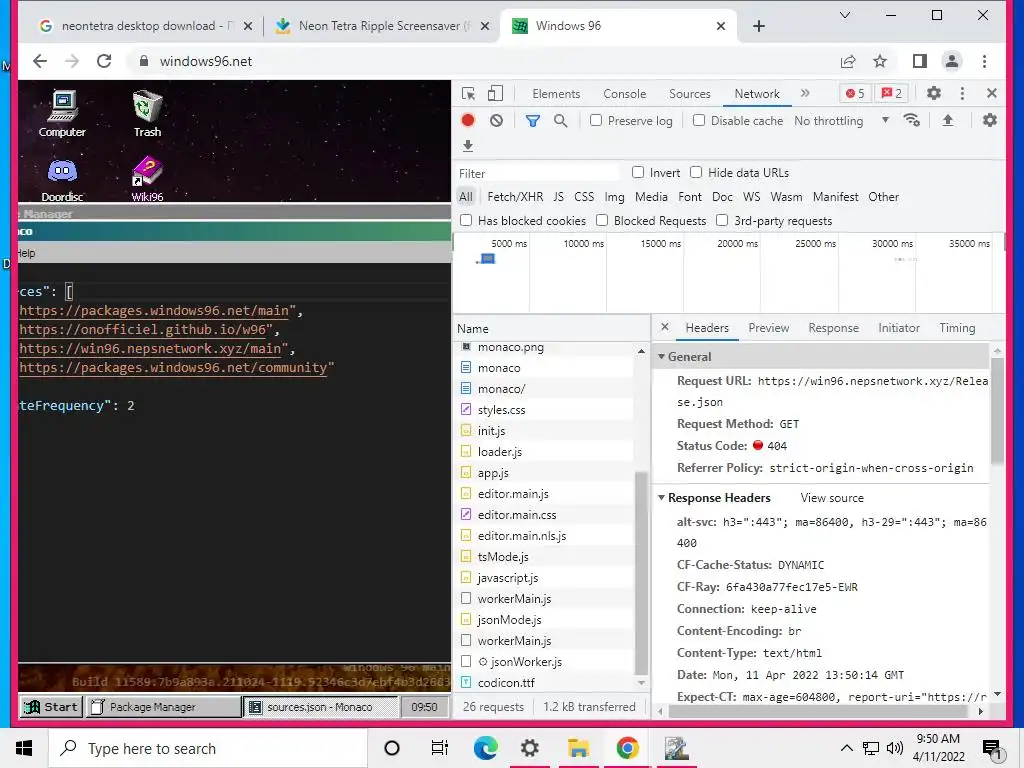Viewport: 1024px width, 768px height.
Task: Share this page icon in address bar
Action: pos(848,61)
